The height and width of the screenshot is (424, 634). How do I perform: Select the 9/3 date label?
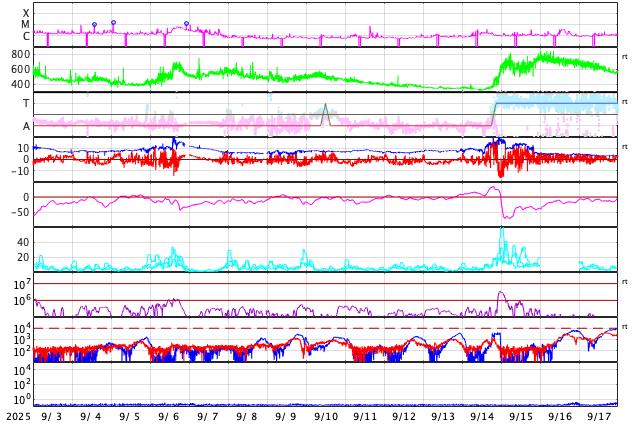click(52, 416)
